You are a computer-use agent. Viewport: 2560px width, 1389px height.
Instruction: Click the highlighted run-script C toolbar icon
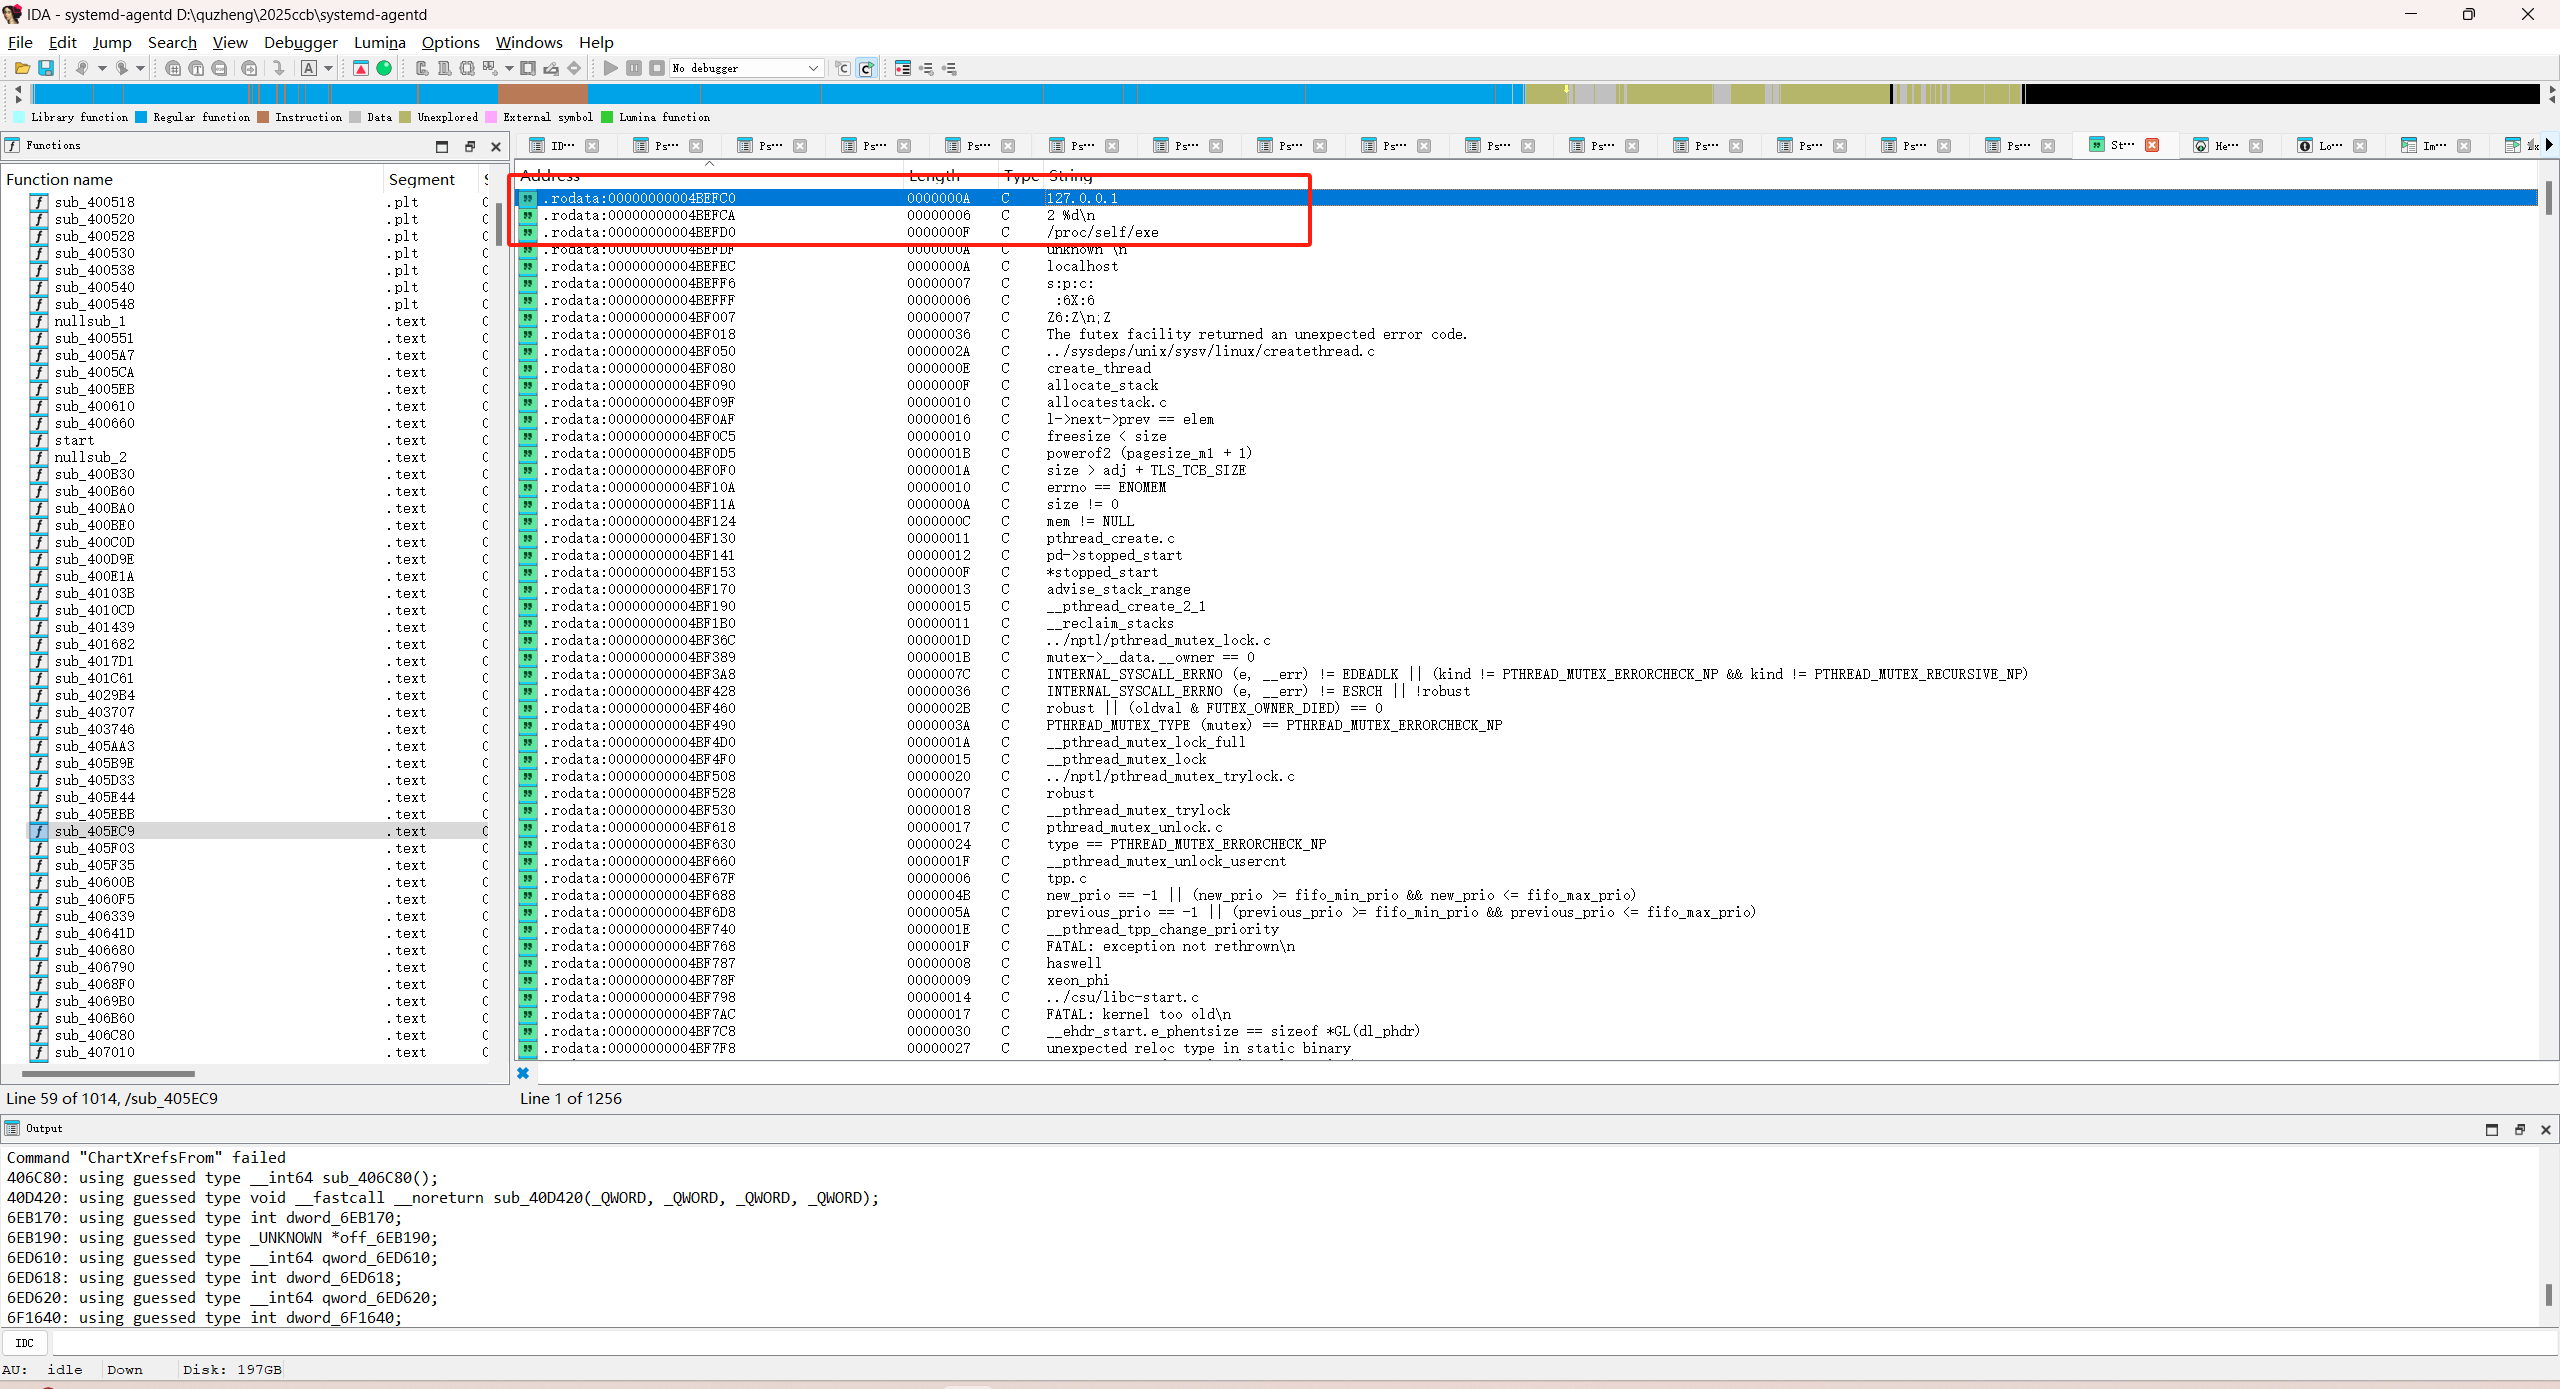pyautogui.click(x=868, y=68)
